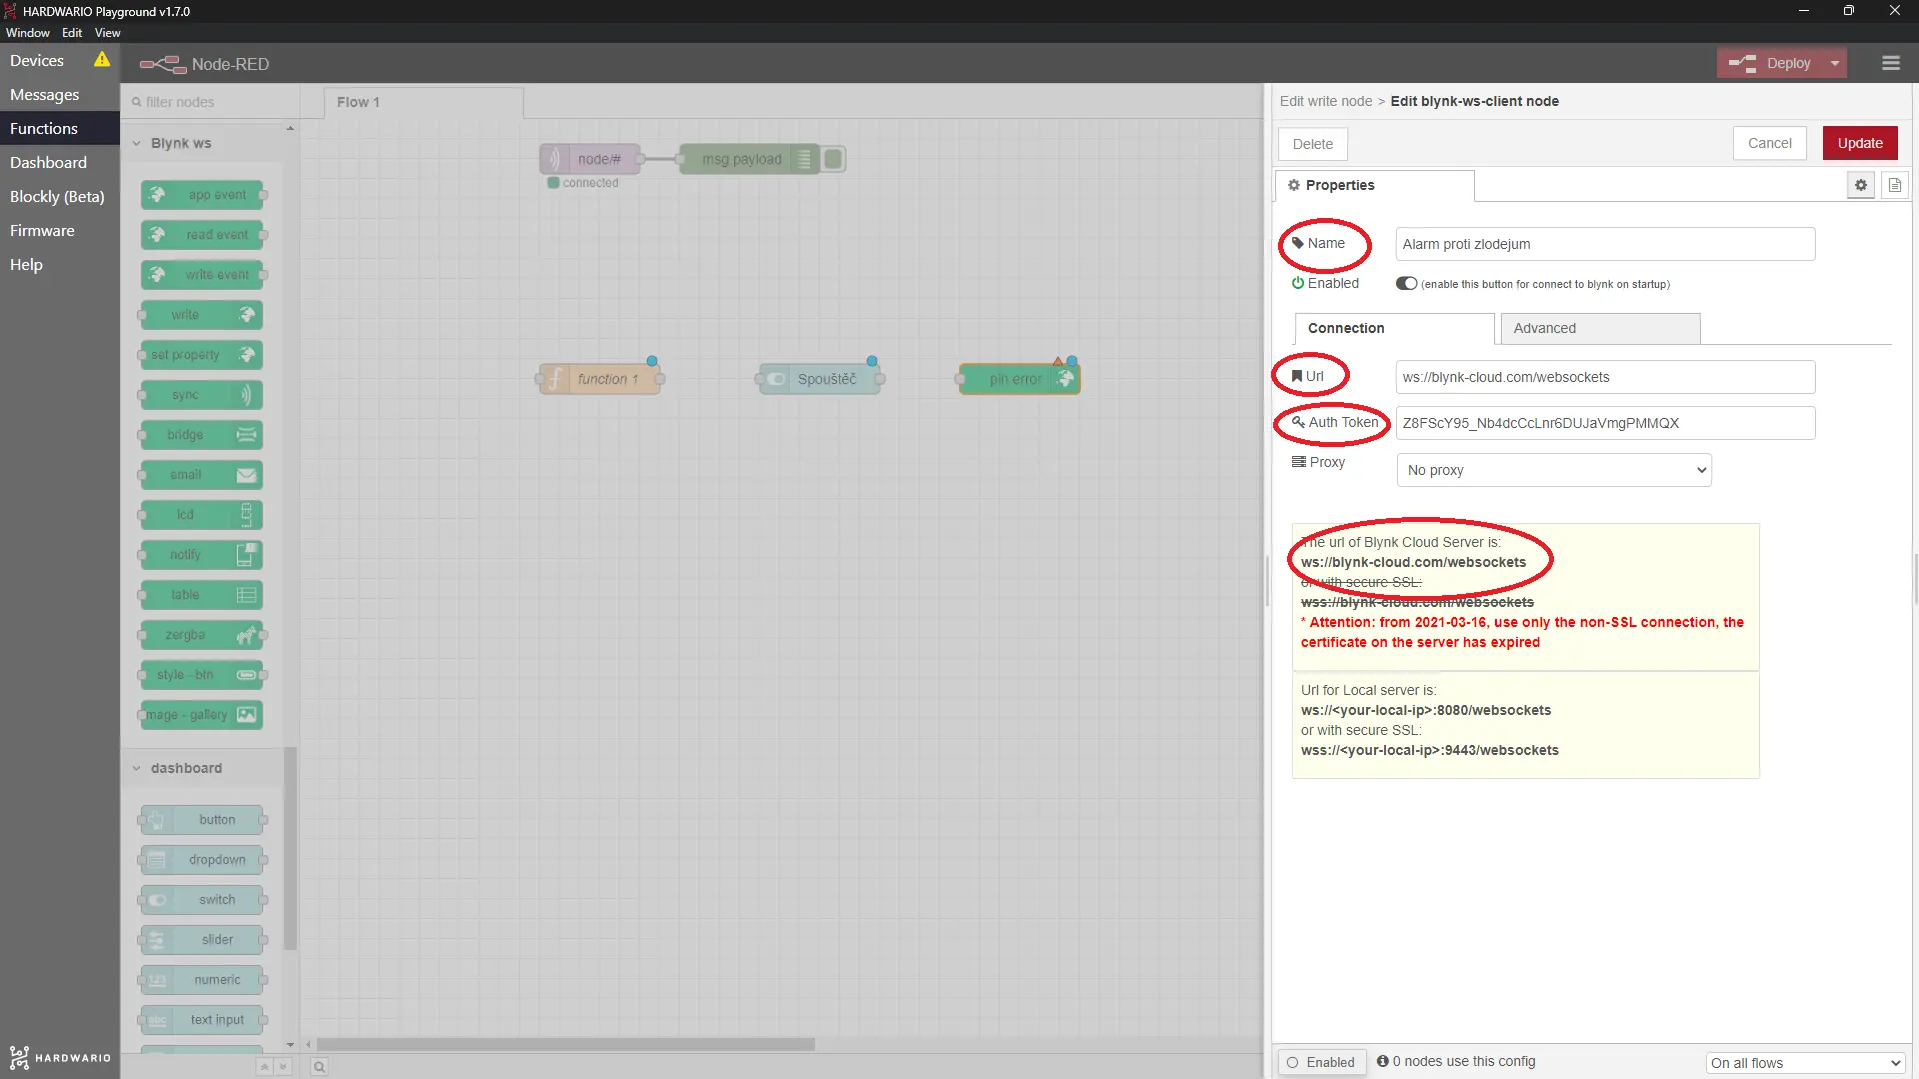Click the Url input field
The height and width of the screenshot is (1079, 1919).
1605,377
